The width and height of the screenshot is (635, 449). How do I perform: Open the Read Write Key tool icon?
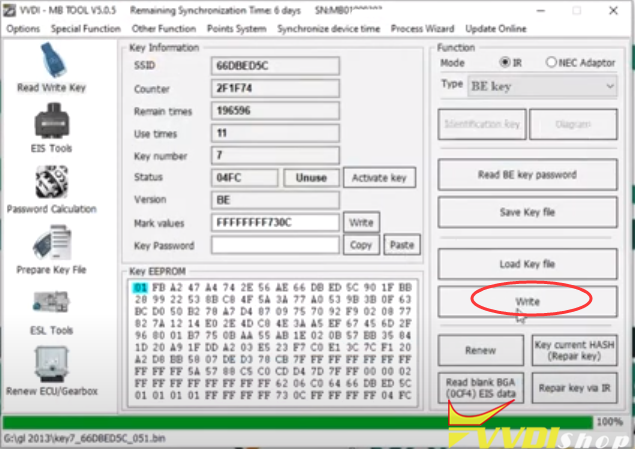(x=51, y=68)
